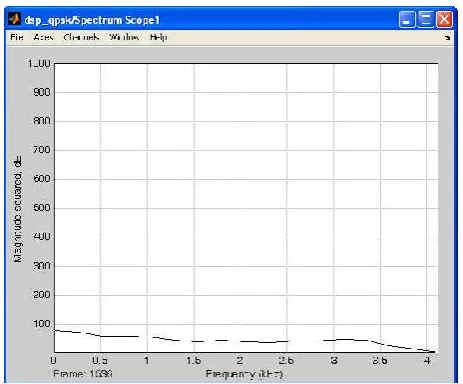This screenshot has width=463, height=384.
Task: Click the 'Magnitude squared, dB' y-axis label
Action: 18,209
